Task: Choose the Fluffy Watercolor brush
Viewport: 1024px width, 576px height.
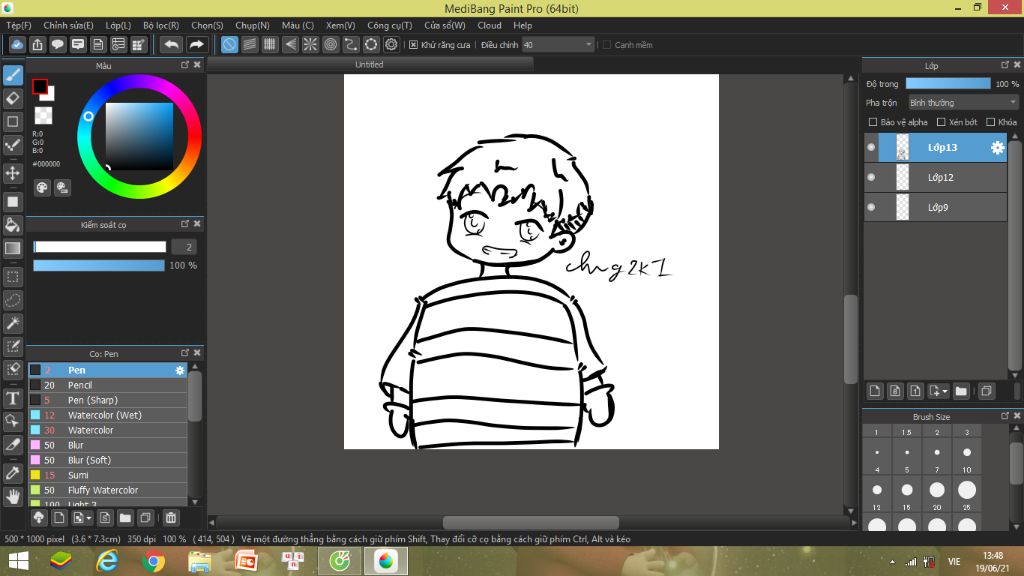Action: click(108, 490)
